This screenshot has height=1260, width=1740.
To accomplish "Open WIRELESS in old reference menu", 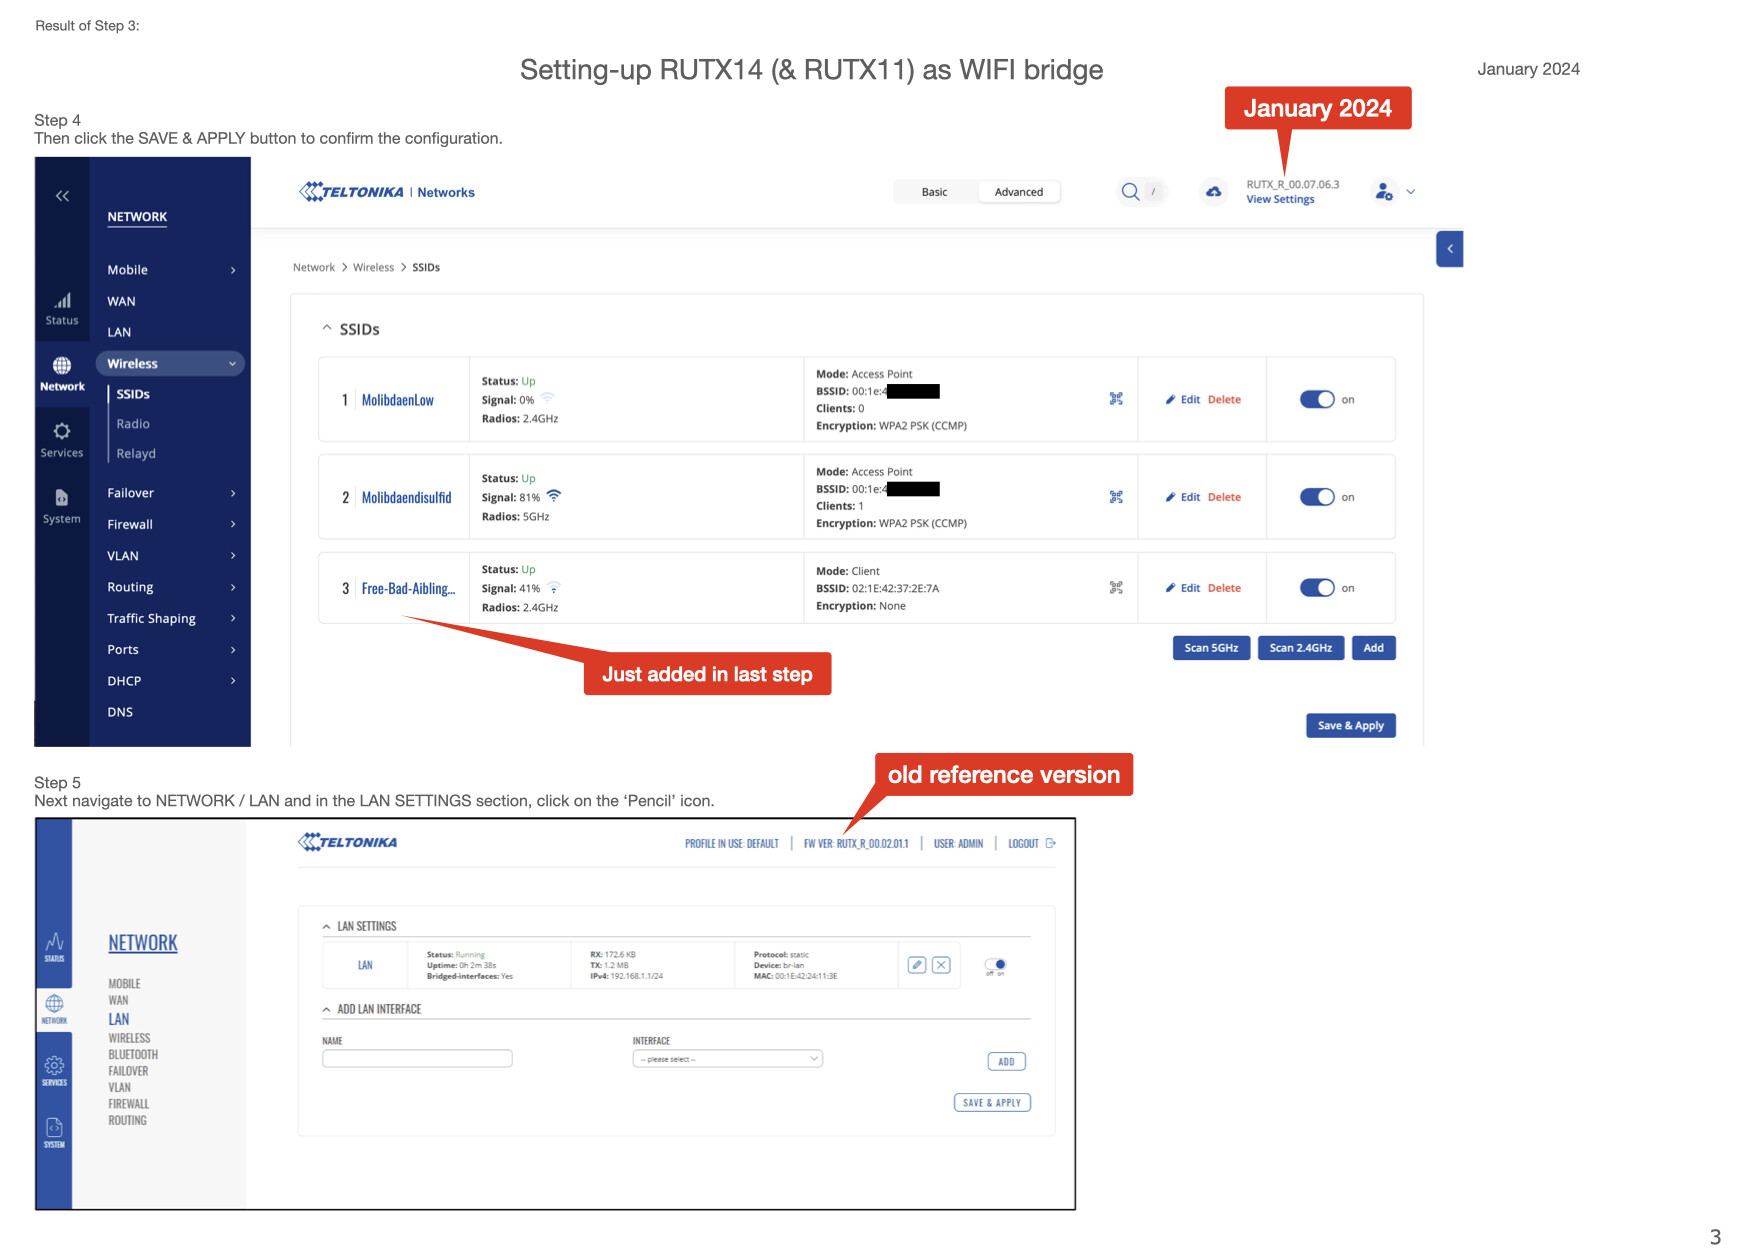I will (x=129, y=1038).
